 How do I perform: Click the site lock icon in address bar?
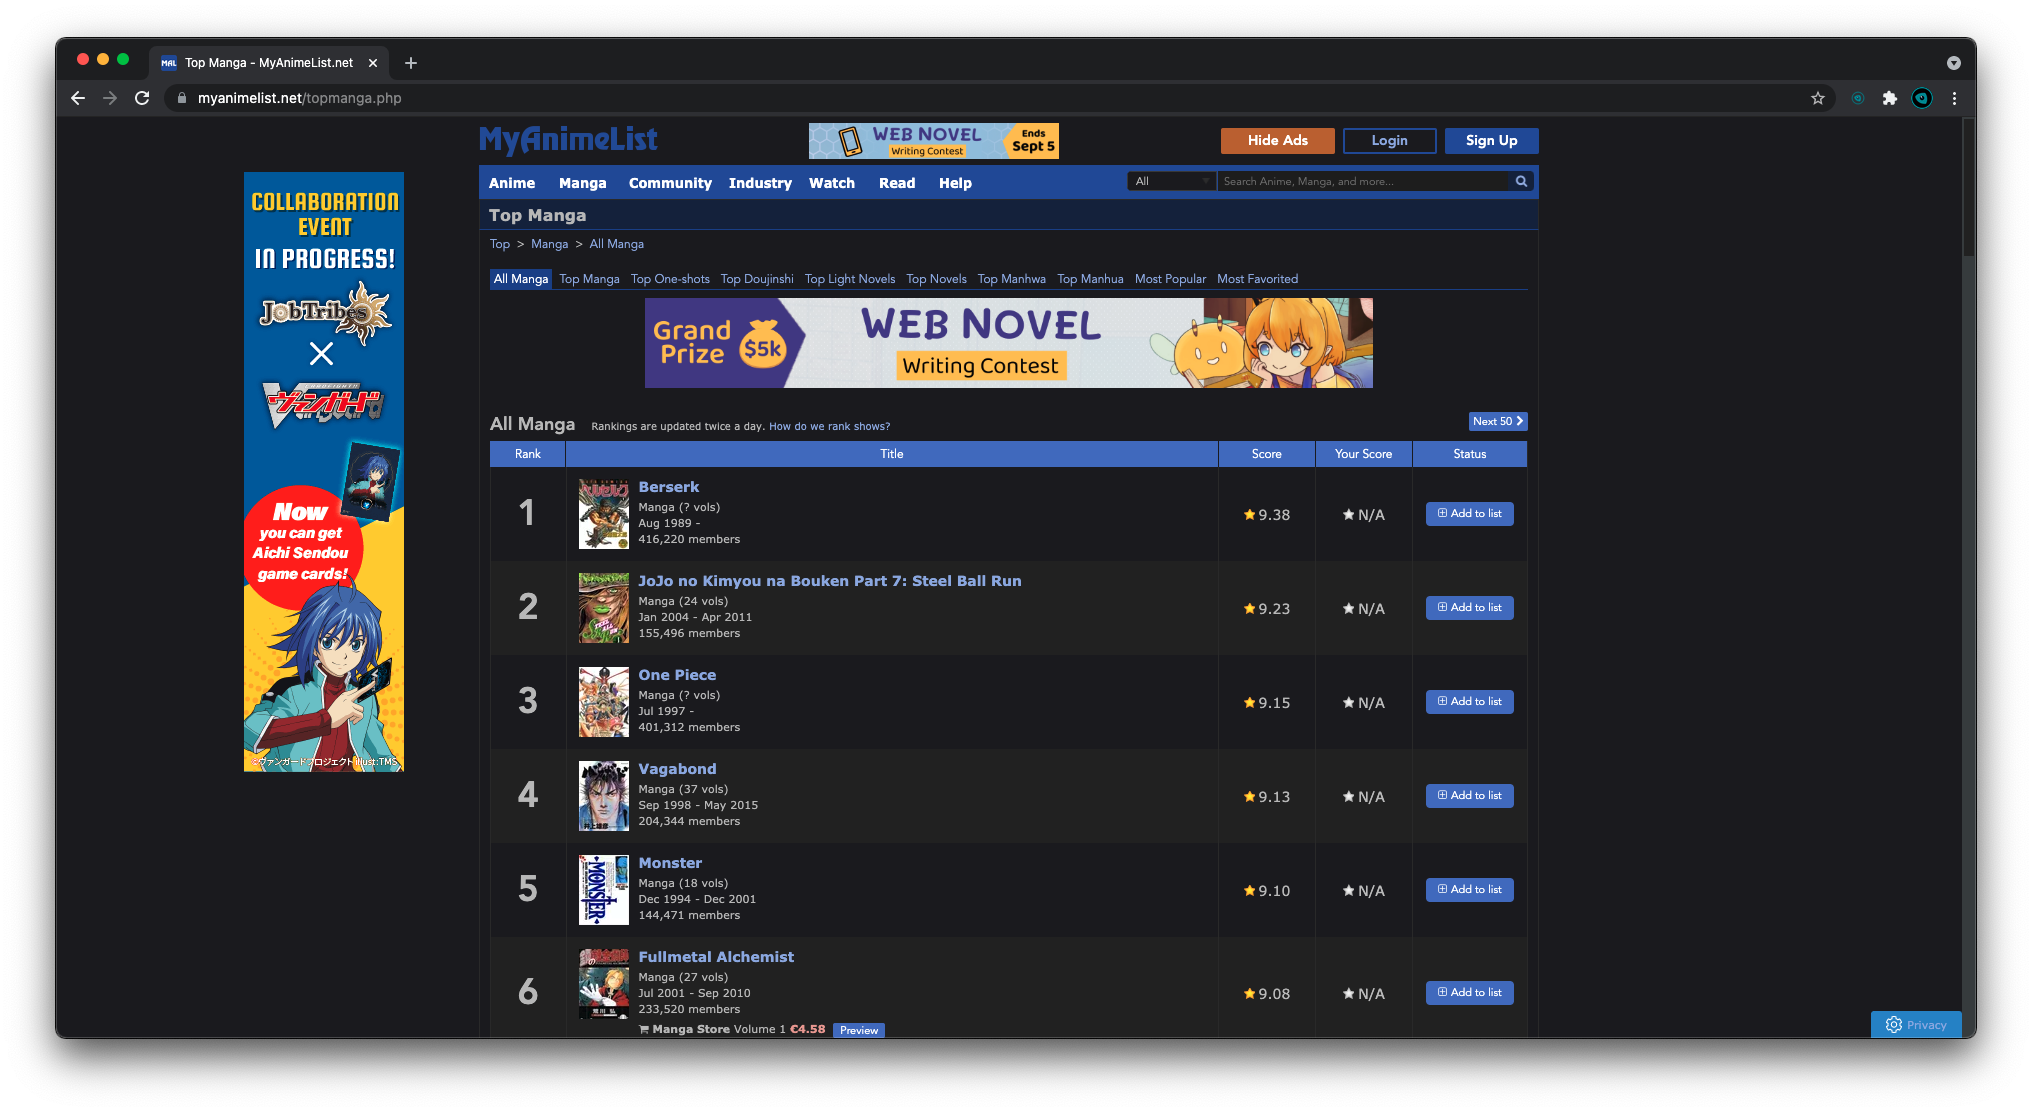[x=182, y=98]
